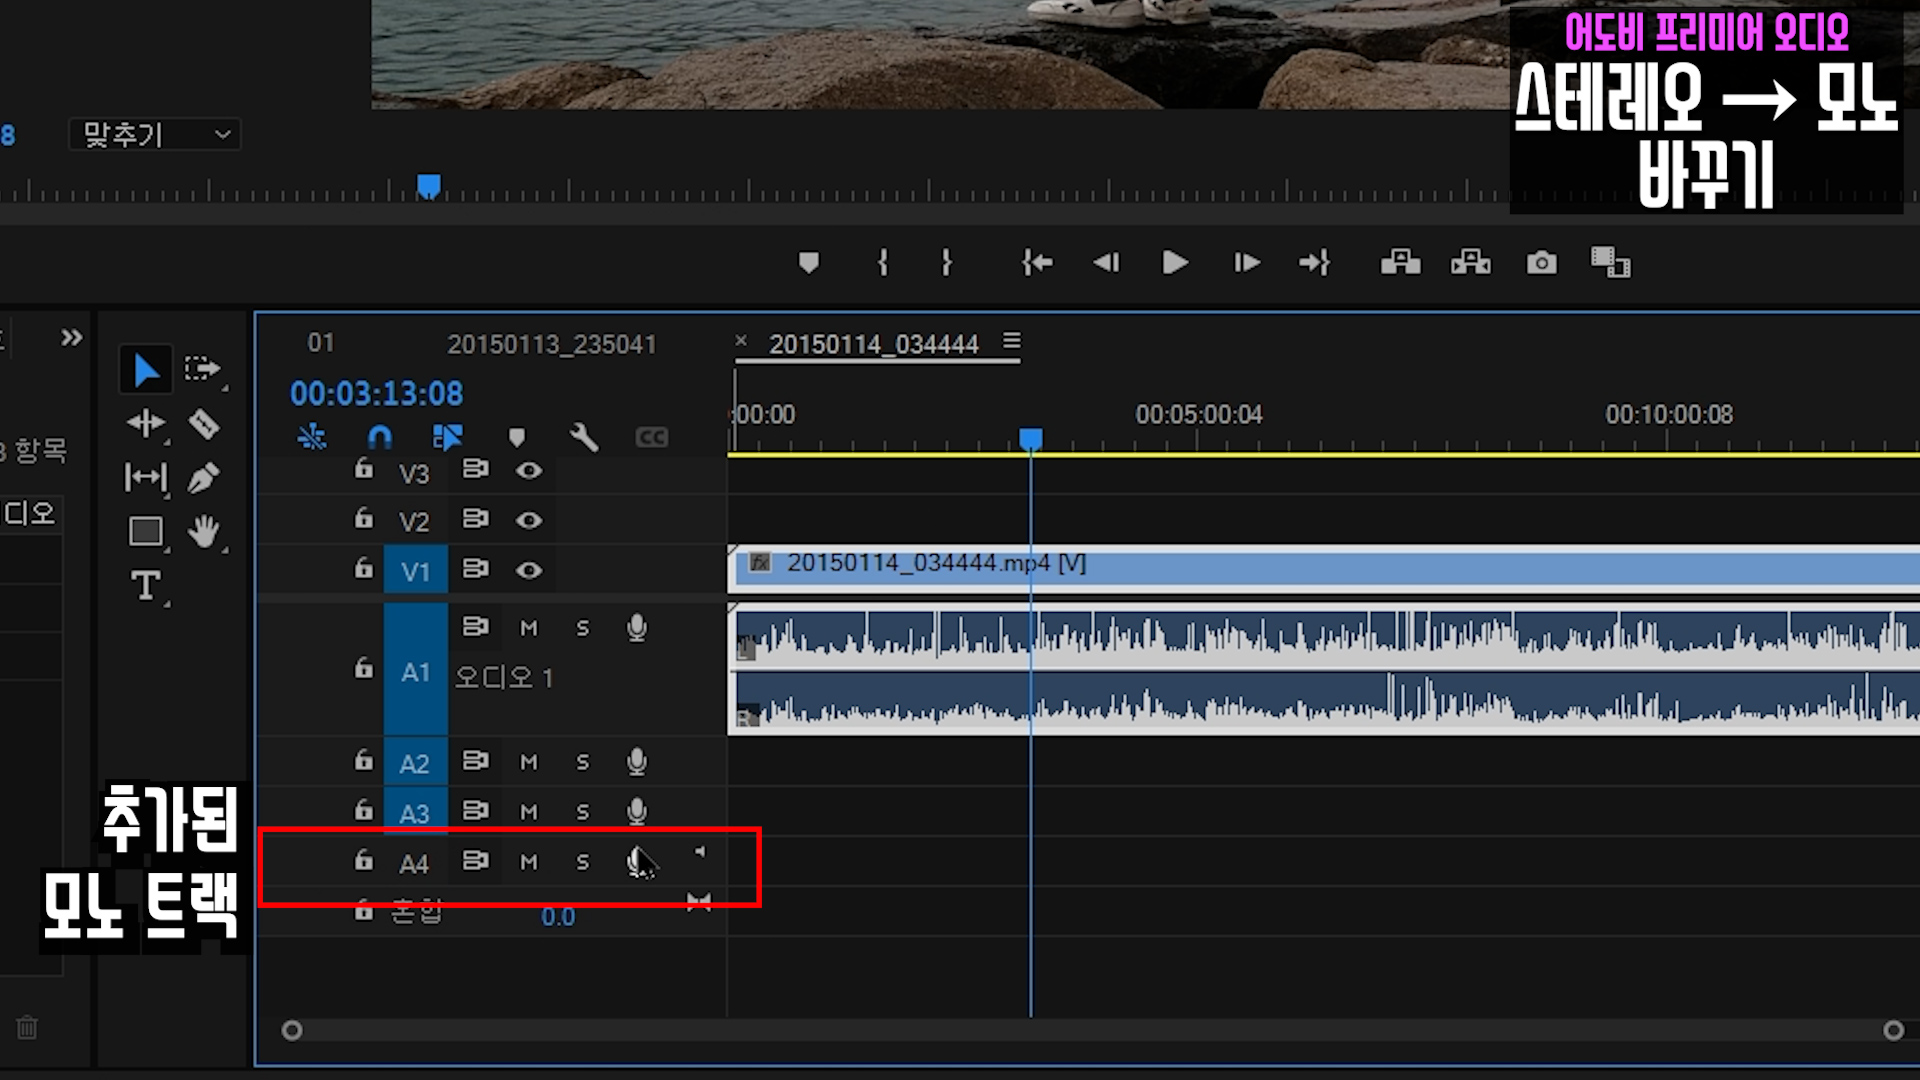The width and height of the screenshot is (1920, 1080).
Task: Select the Type tool
Action: tap(146, 585)
